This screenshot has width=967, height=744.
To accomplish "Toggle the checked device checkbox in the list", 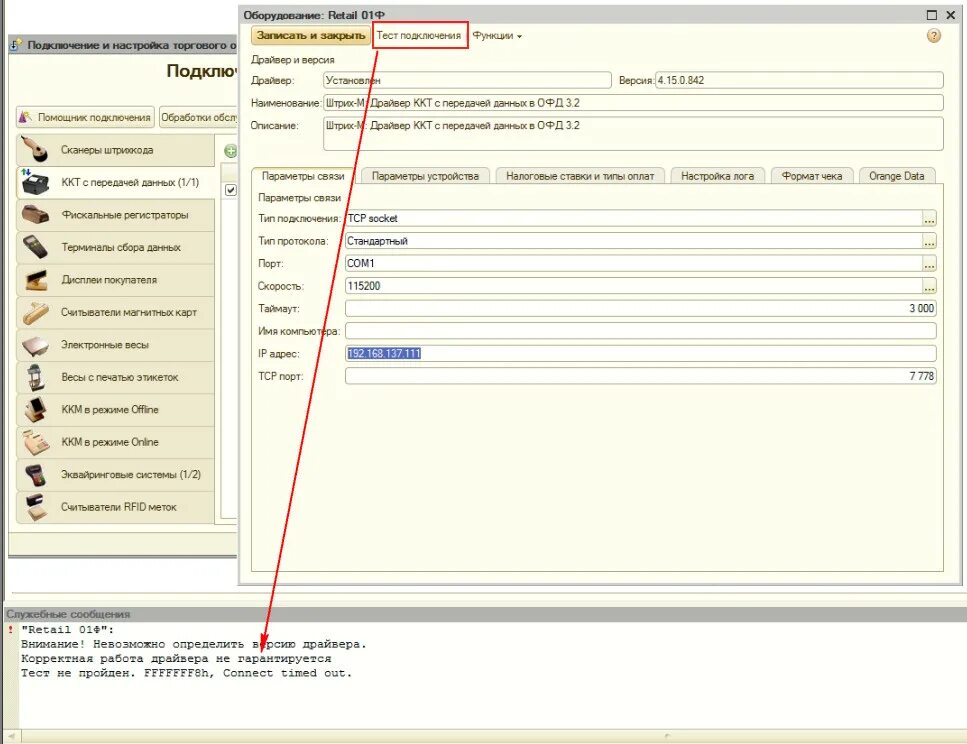I will pyautogui.click(x=231, y=189).
